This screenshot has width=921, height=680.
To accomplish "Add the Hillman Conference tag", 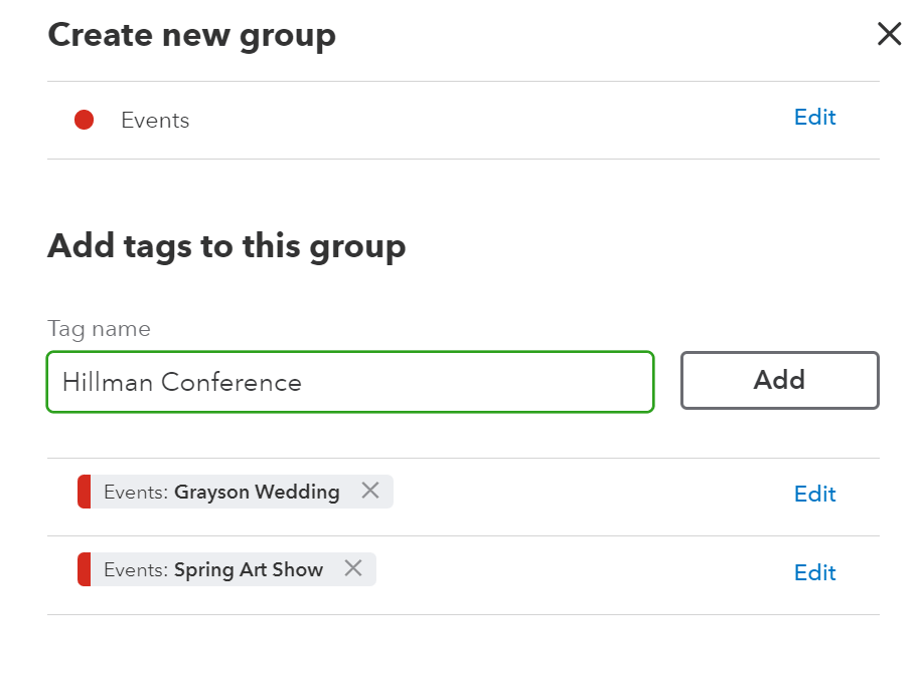I will pyautogui.click(x=779, y=380).
